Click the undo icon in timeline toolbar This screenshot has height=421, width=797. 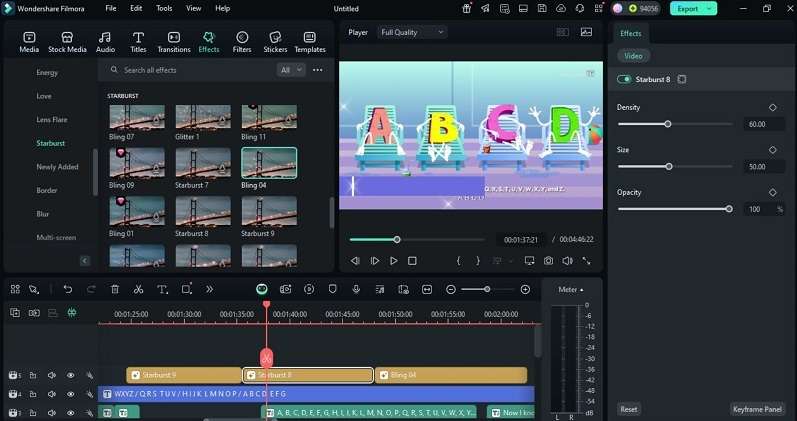coord(68,289)
